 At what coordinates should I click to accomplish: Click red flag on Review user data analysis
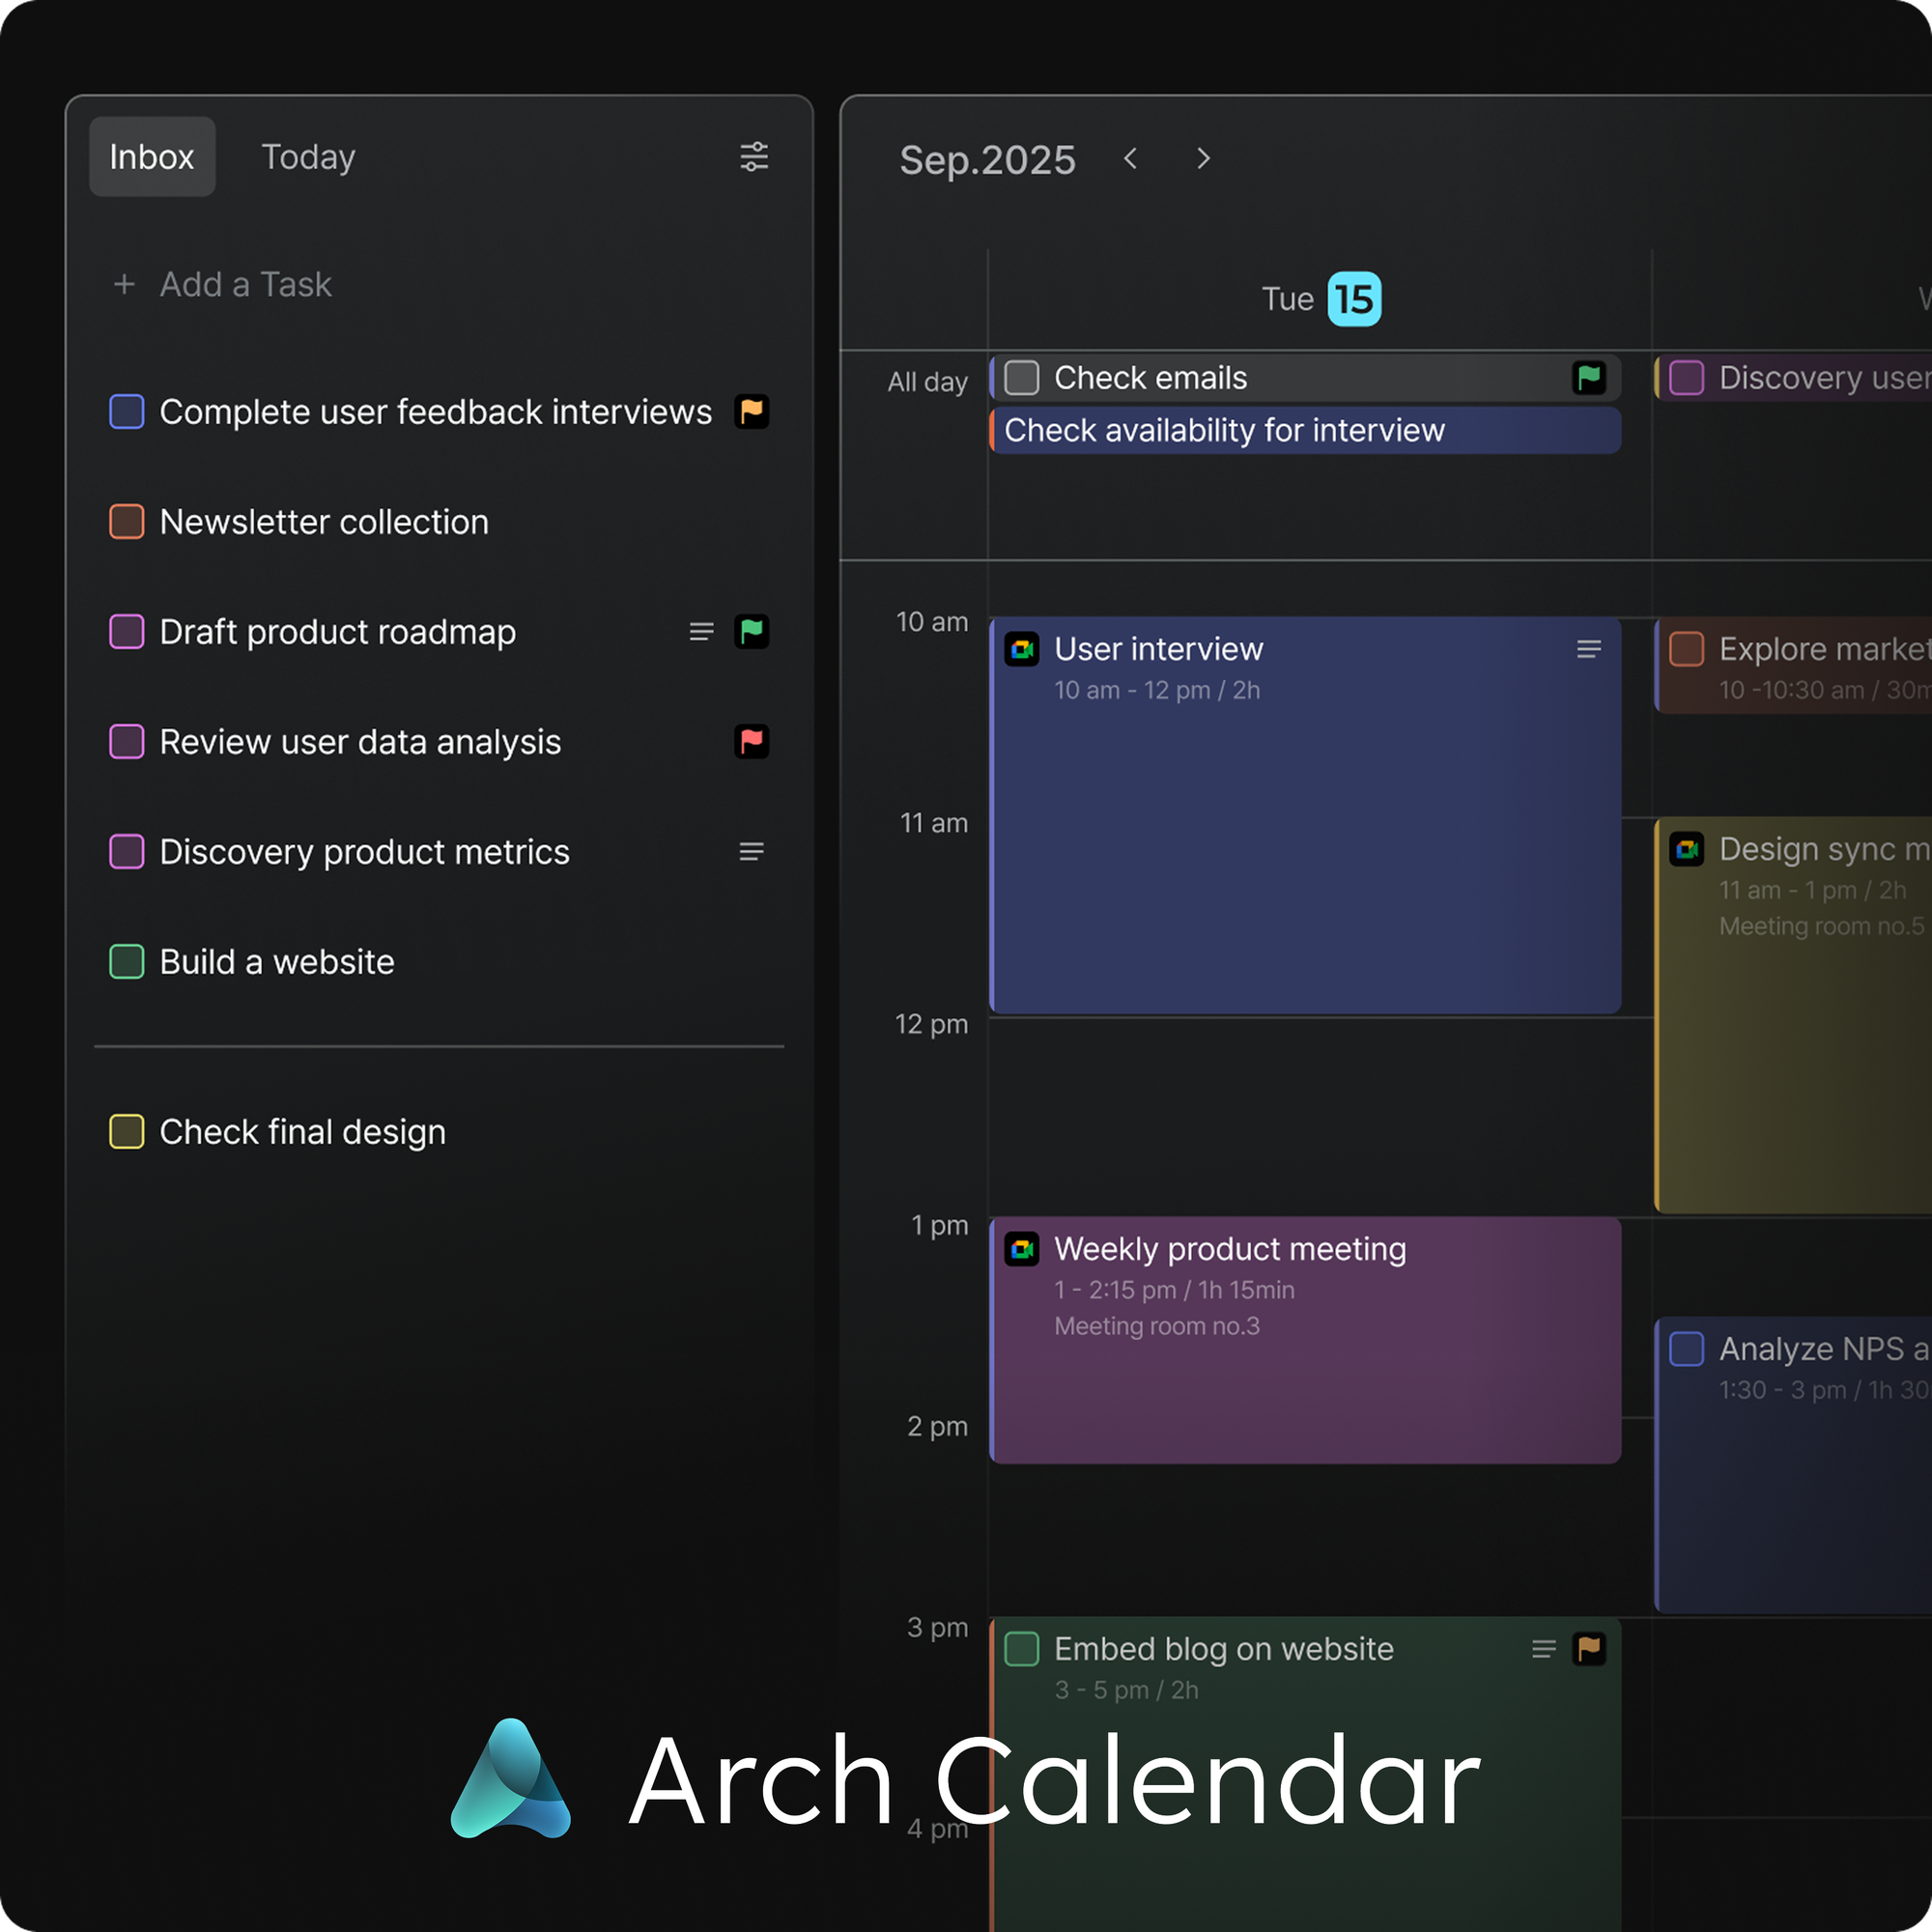coord(752,742)
